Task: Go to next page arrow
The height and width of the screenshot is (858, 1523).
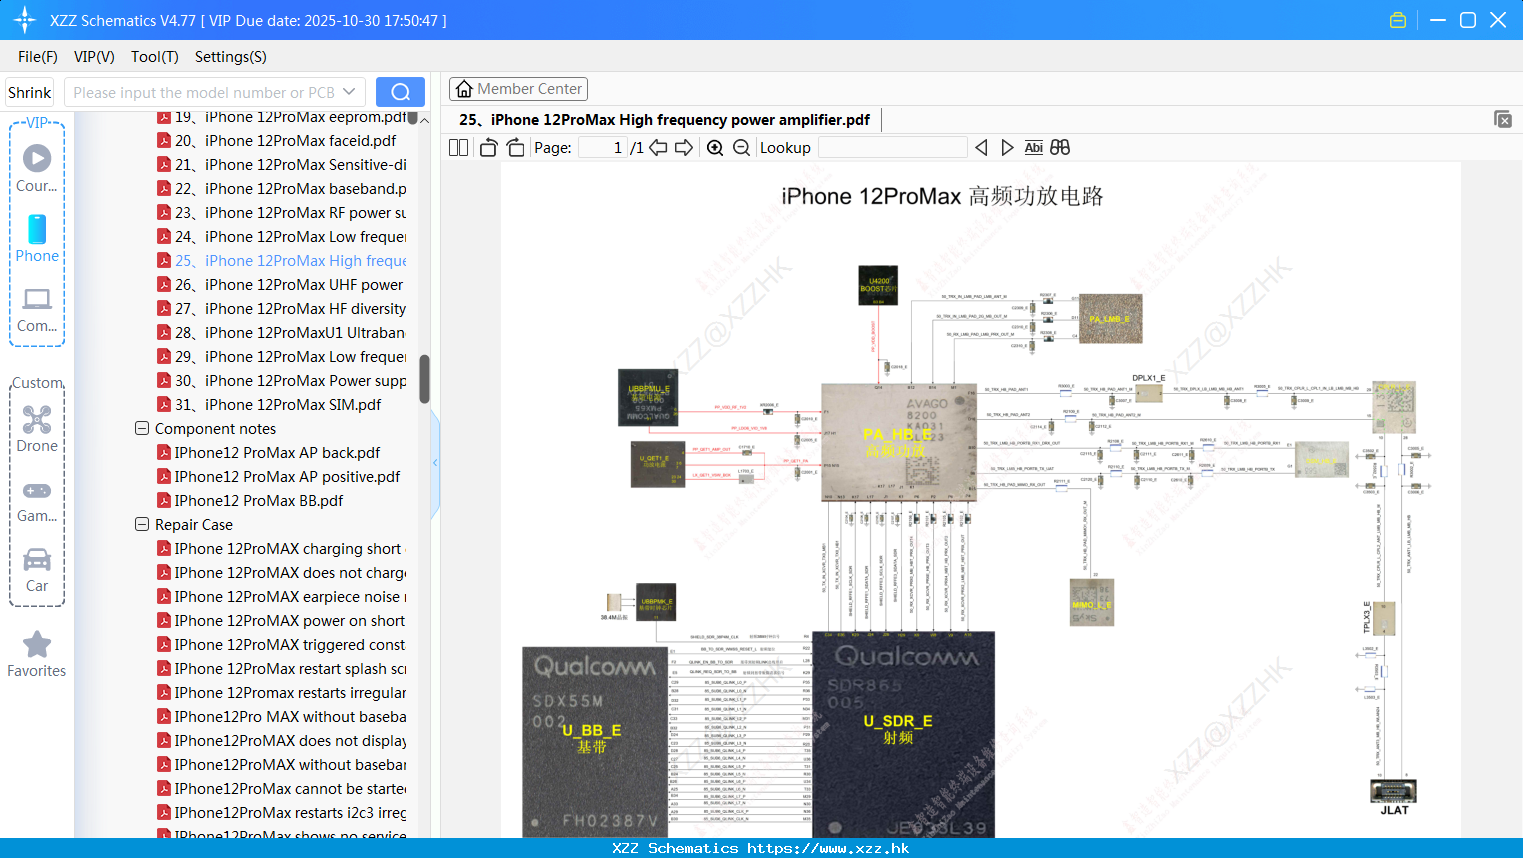Action: pos(684,147)
